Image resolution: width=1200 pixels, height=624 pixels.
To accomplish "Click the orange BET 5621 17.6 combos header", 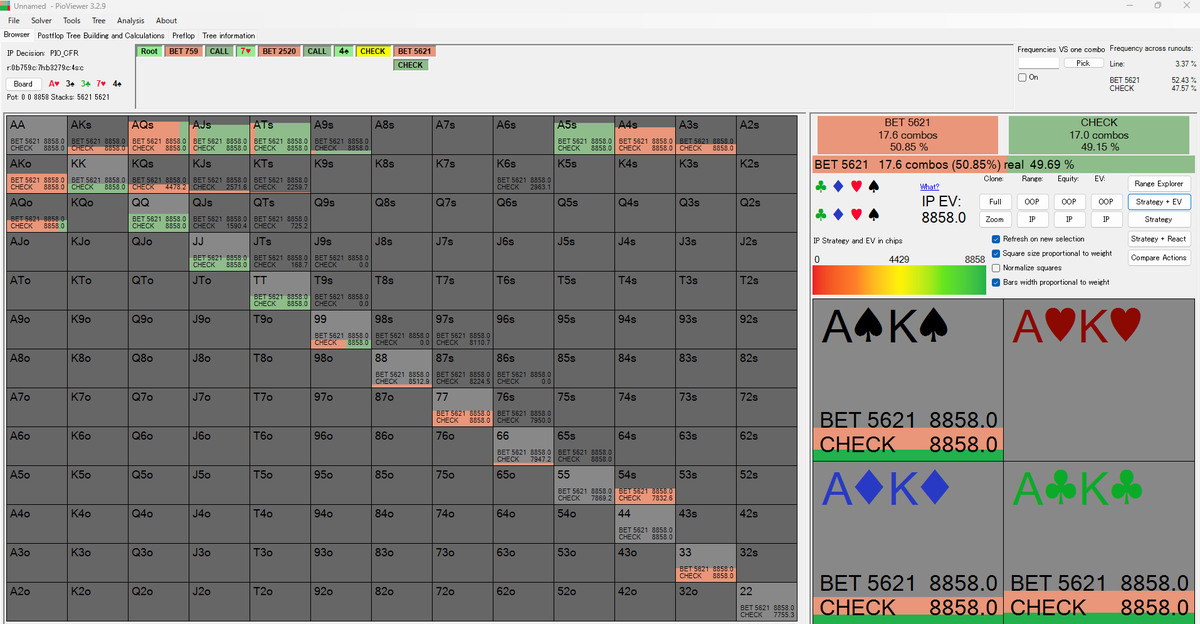I will 907,134.
